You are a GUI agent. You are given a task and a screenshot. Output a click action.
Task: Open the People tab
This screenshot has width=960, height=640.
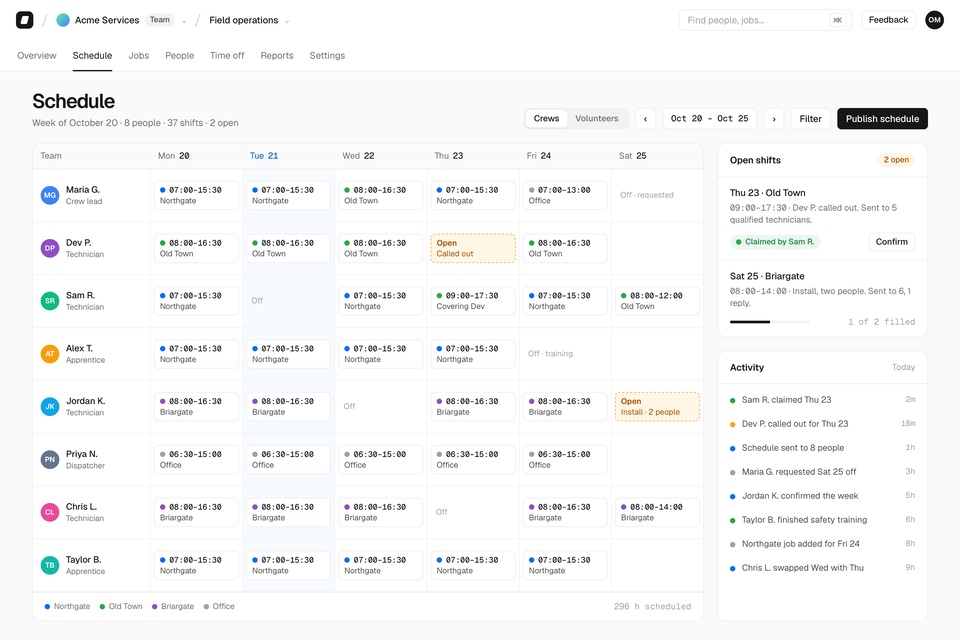tap(179, 56)
